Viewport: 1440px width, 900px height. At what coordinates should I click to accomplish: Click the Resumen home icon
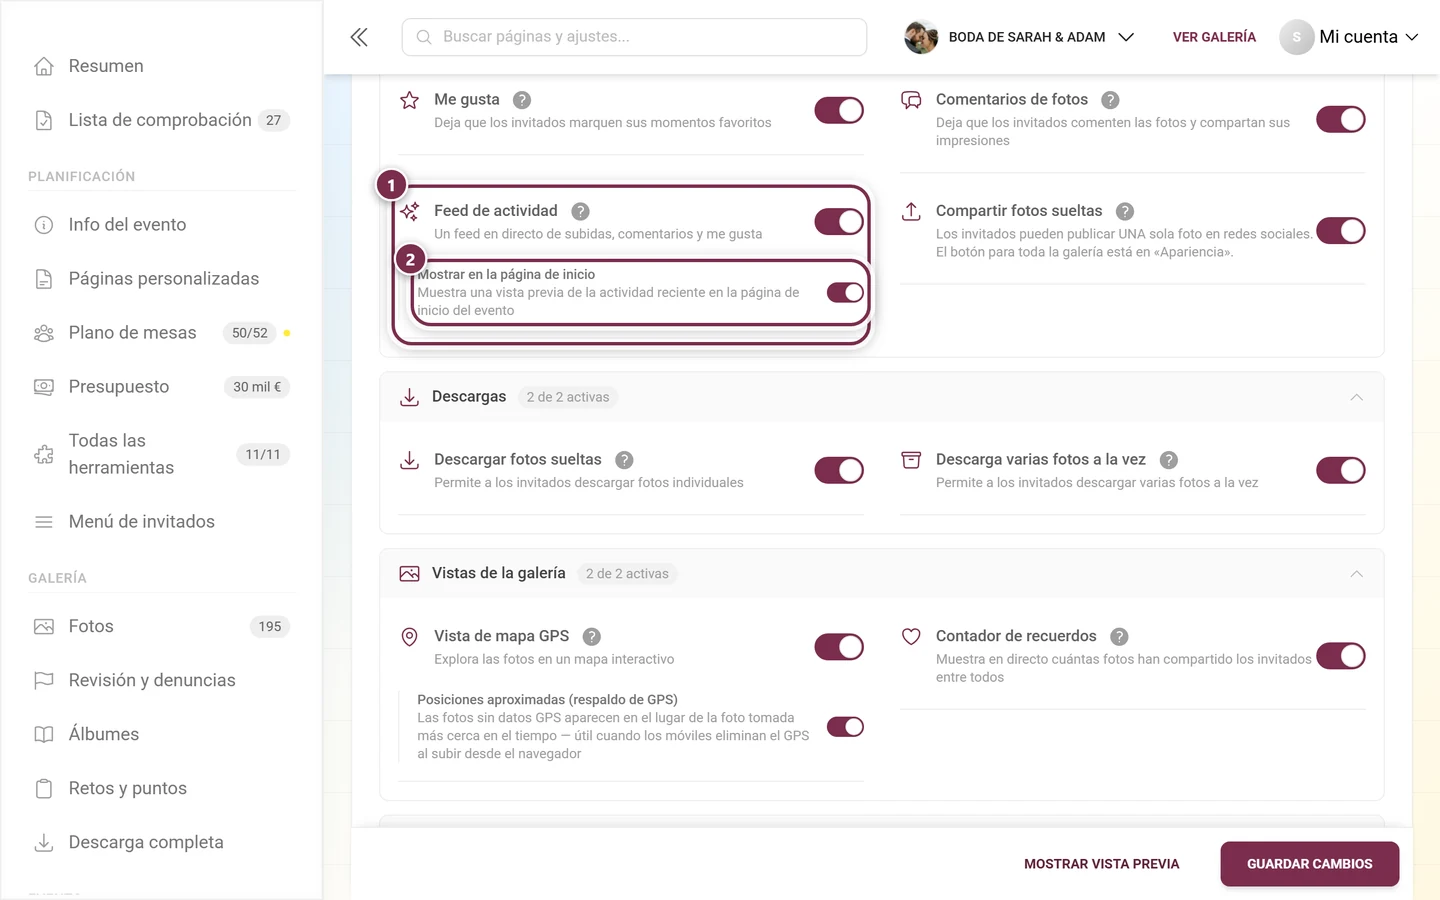coord(44,66)
